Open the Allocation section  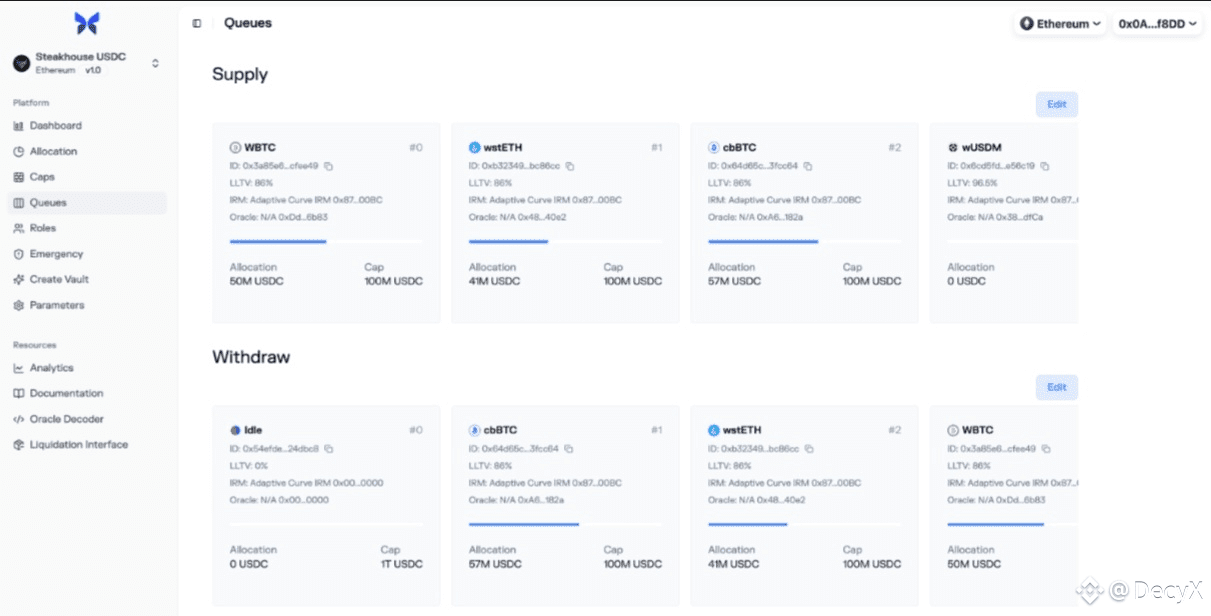pos(53,151)
